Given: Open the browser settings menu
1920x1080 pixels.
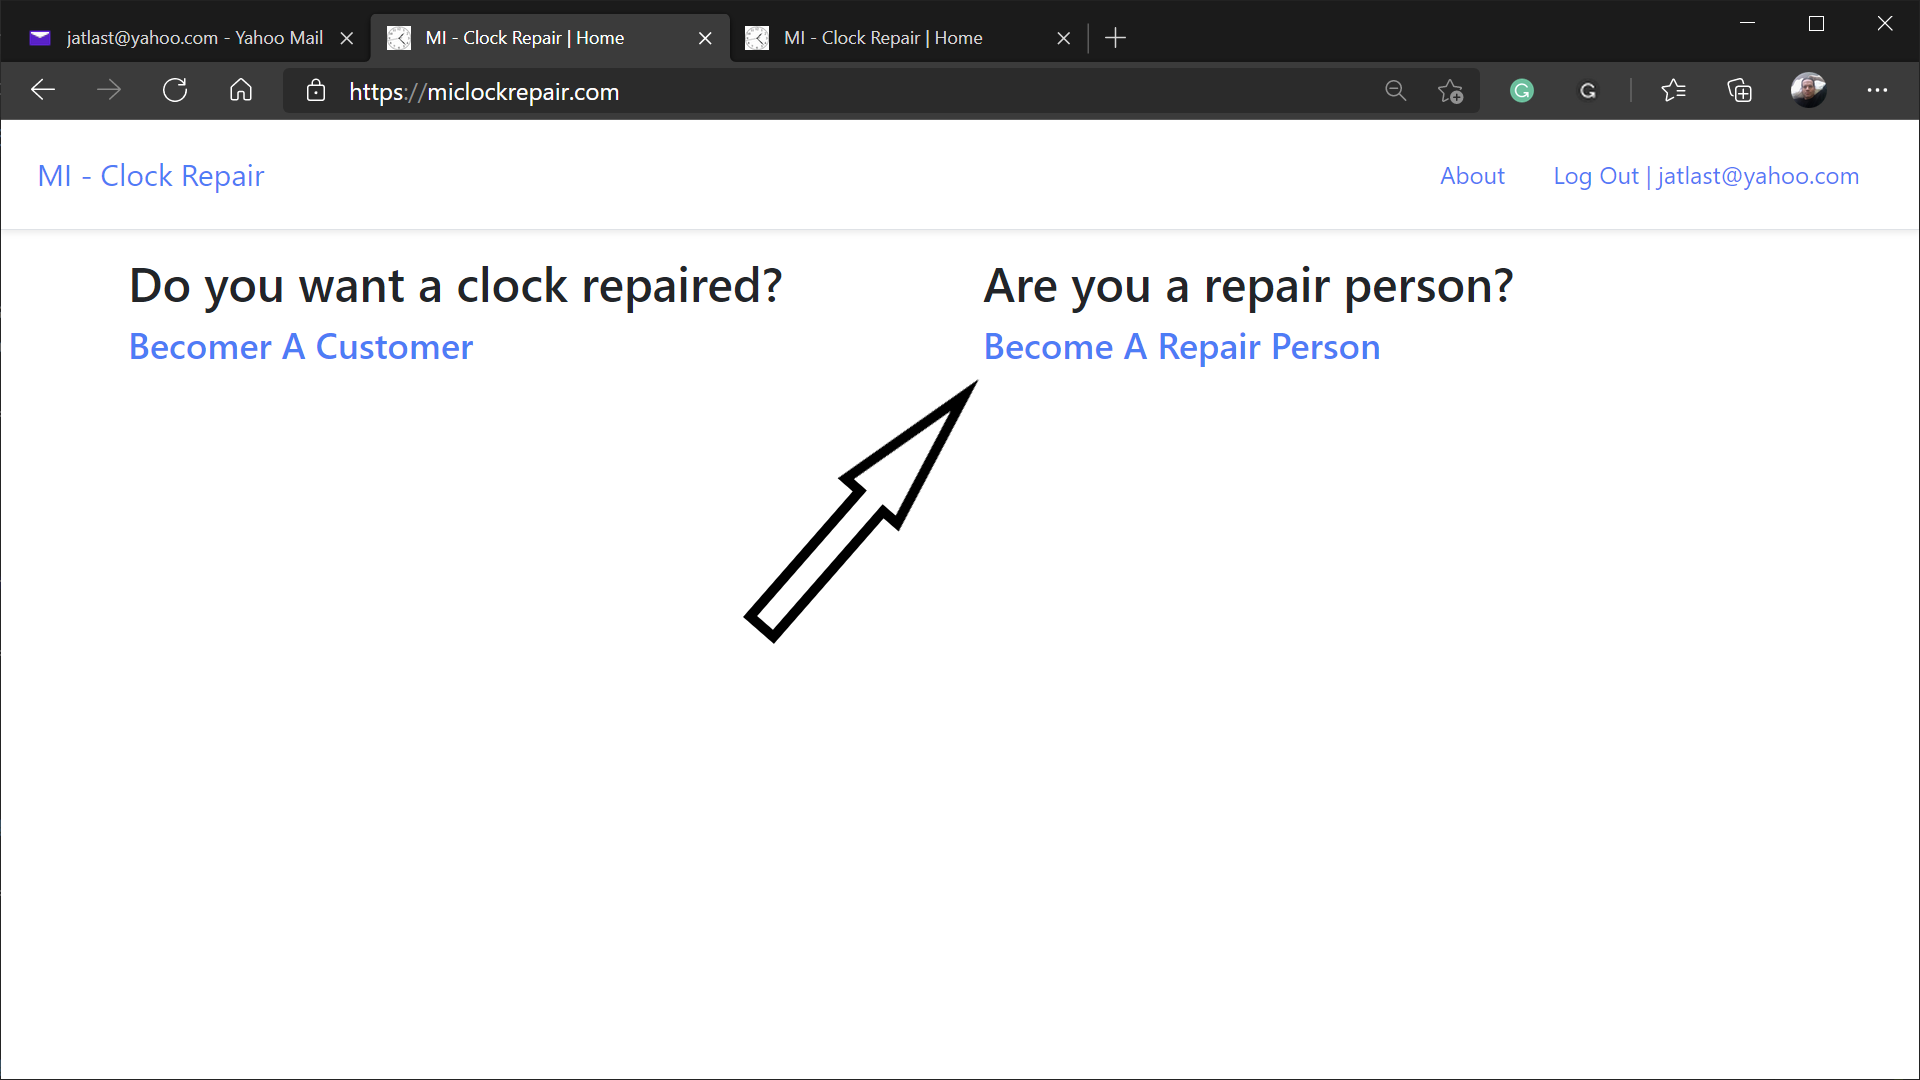Looking at the screenshot, I should point(1878,88).
